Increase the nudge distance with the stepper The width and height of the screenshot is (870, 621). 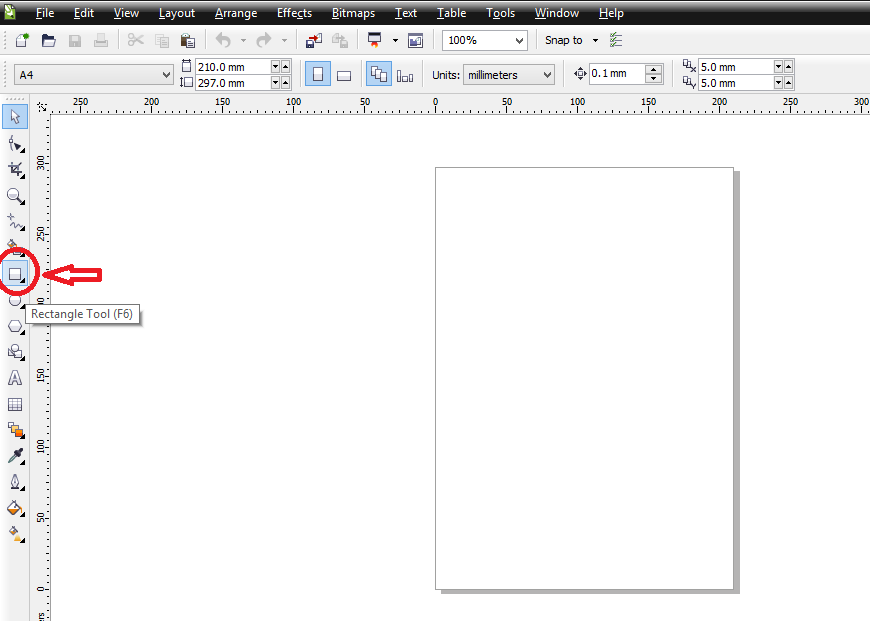click(655, 68)
